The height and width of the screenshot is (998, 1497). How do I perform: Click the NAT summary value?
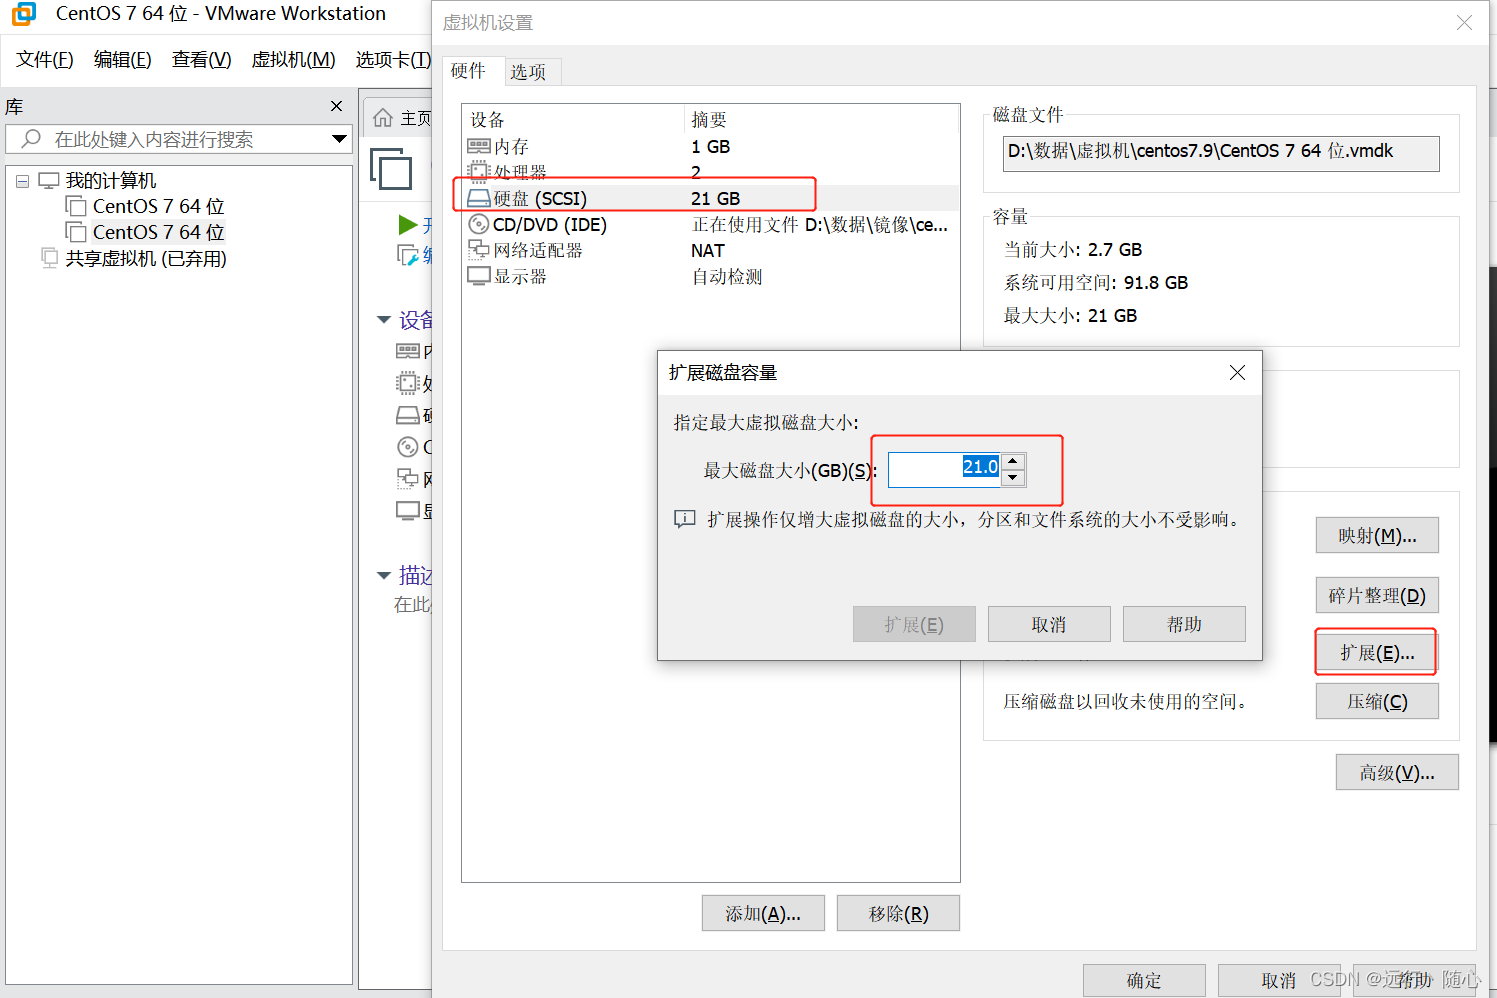(708, 250)
